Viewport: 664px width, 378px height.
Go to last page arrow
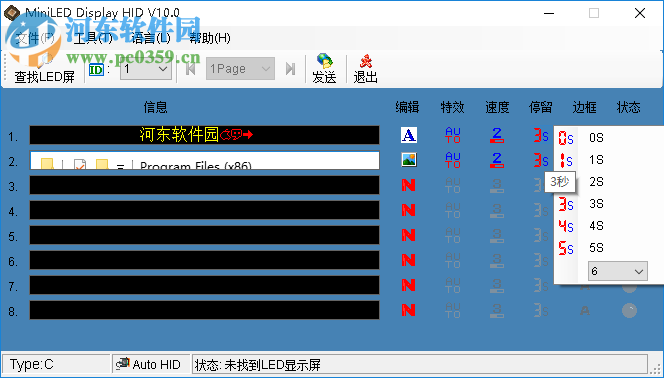pos(290,69)
